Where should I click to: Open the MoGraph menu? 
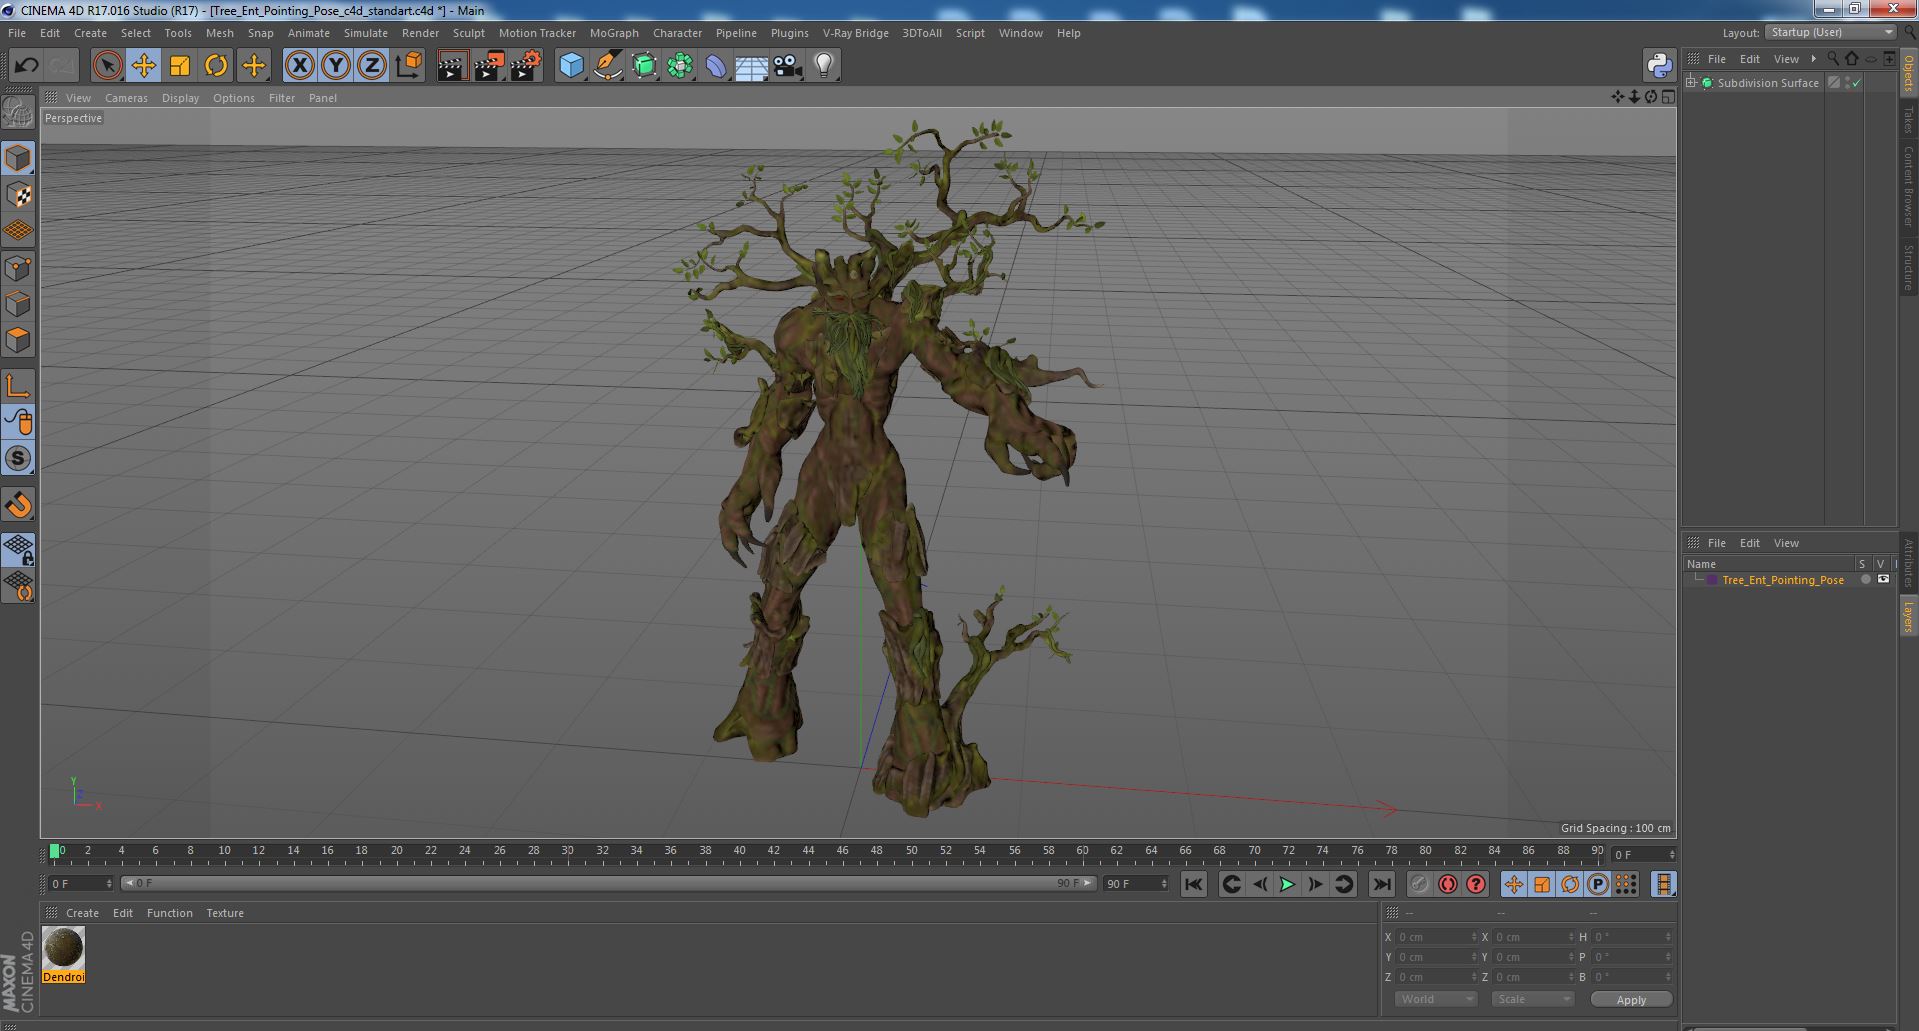tap(613, 33)
